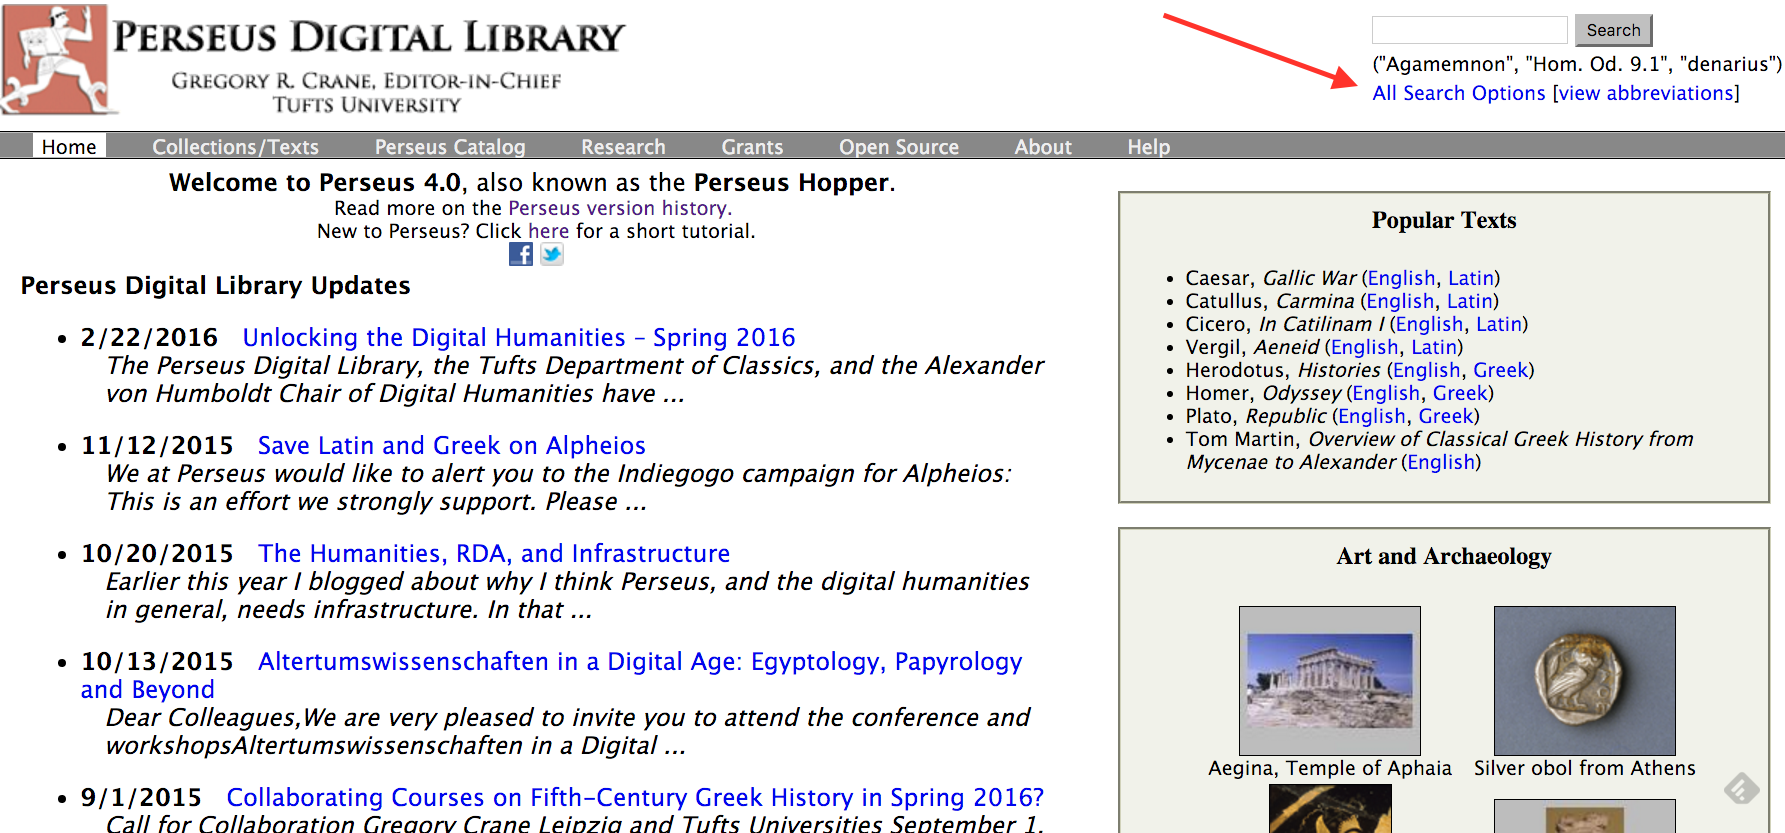This screenshot has width=1785, height=833.
Task: Open The Humanities, RDA, and Infrastructure post
Action: (494, 554)
